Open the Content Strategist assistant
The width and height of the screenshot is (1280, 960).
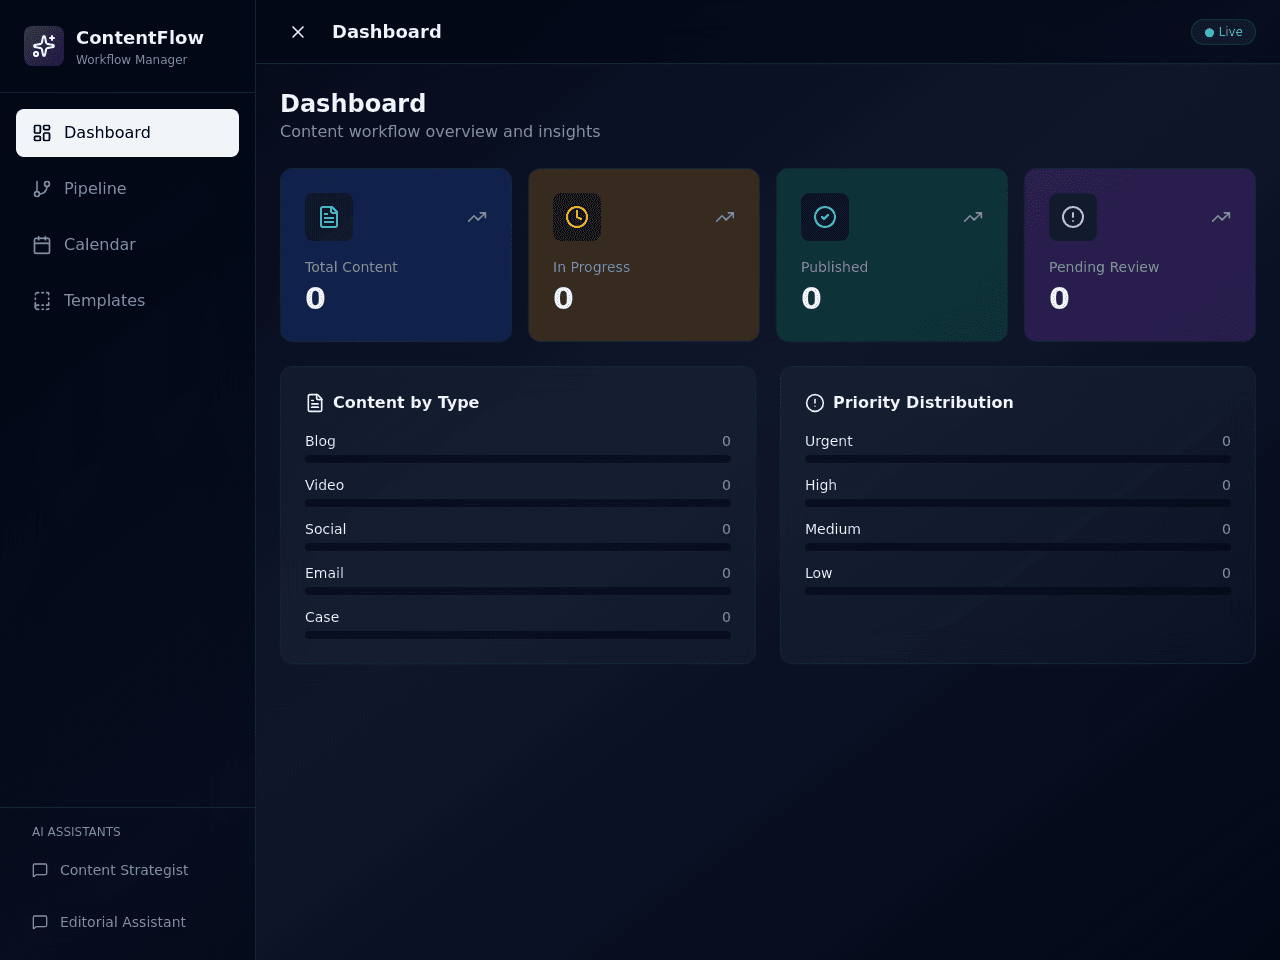click(x=127, y=870)
